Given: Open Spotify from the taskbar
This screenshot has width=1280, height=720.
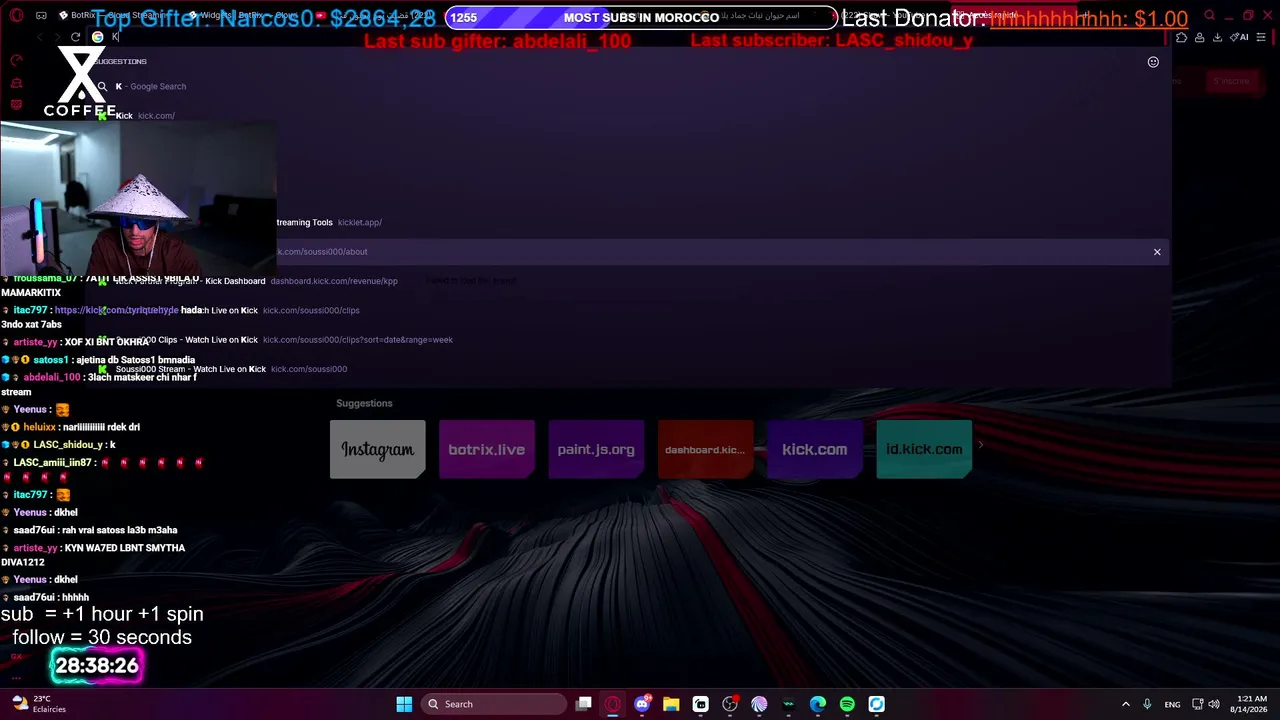Looking at the screenshot, I should pyautogui.click(x=847, y=704).
